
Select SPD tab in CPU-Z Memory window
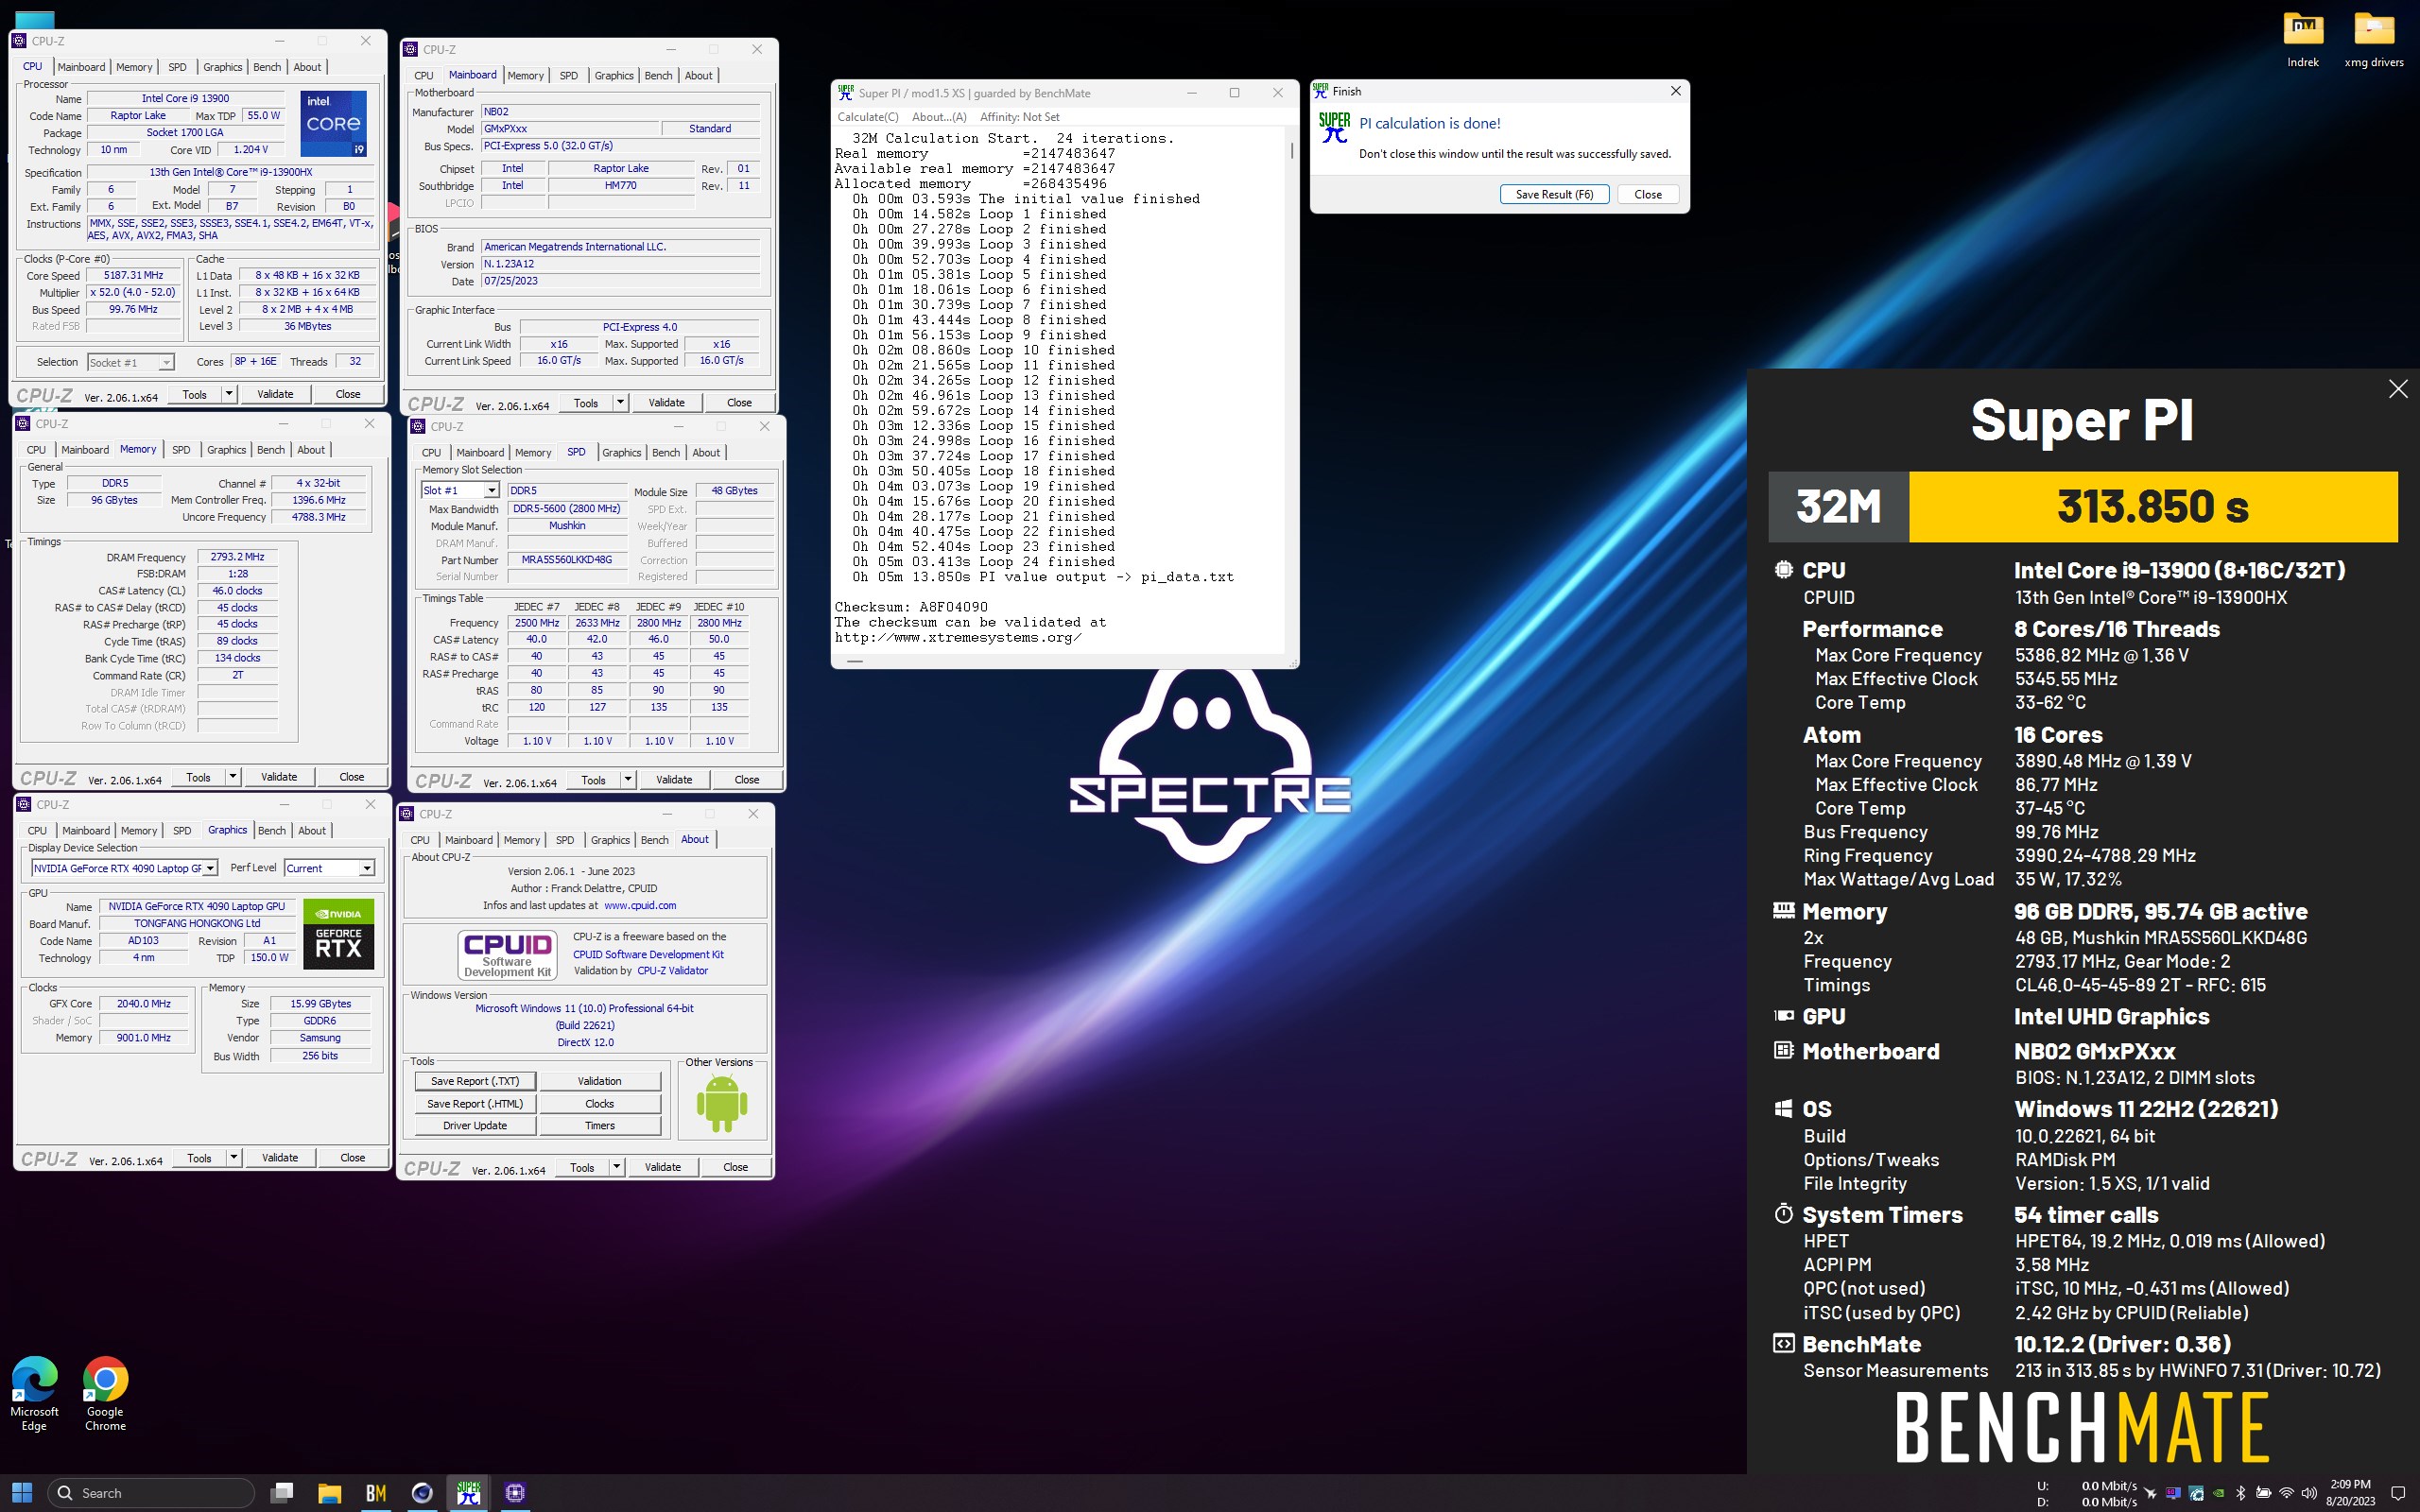[x=181, y=450]
